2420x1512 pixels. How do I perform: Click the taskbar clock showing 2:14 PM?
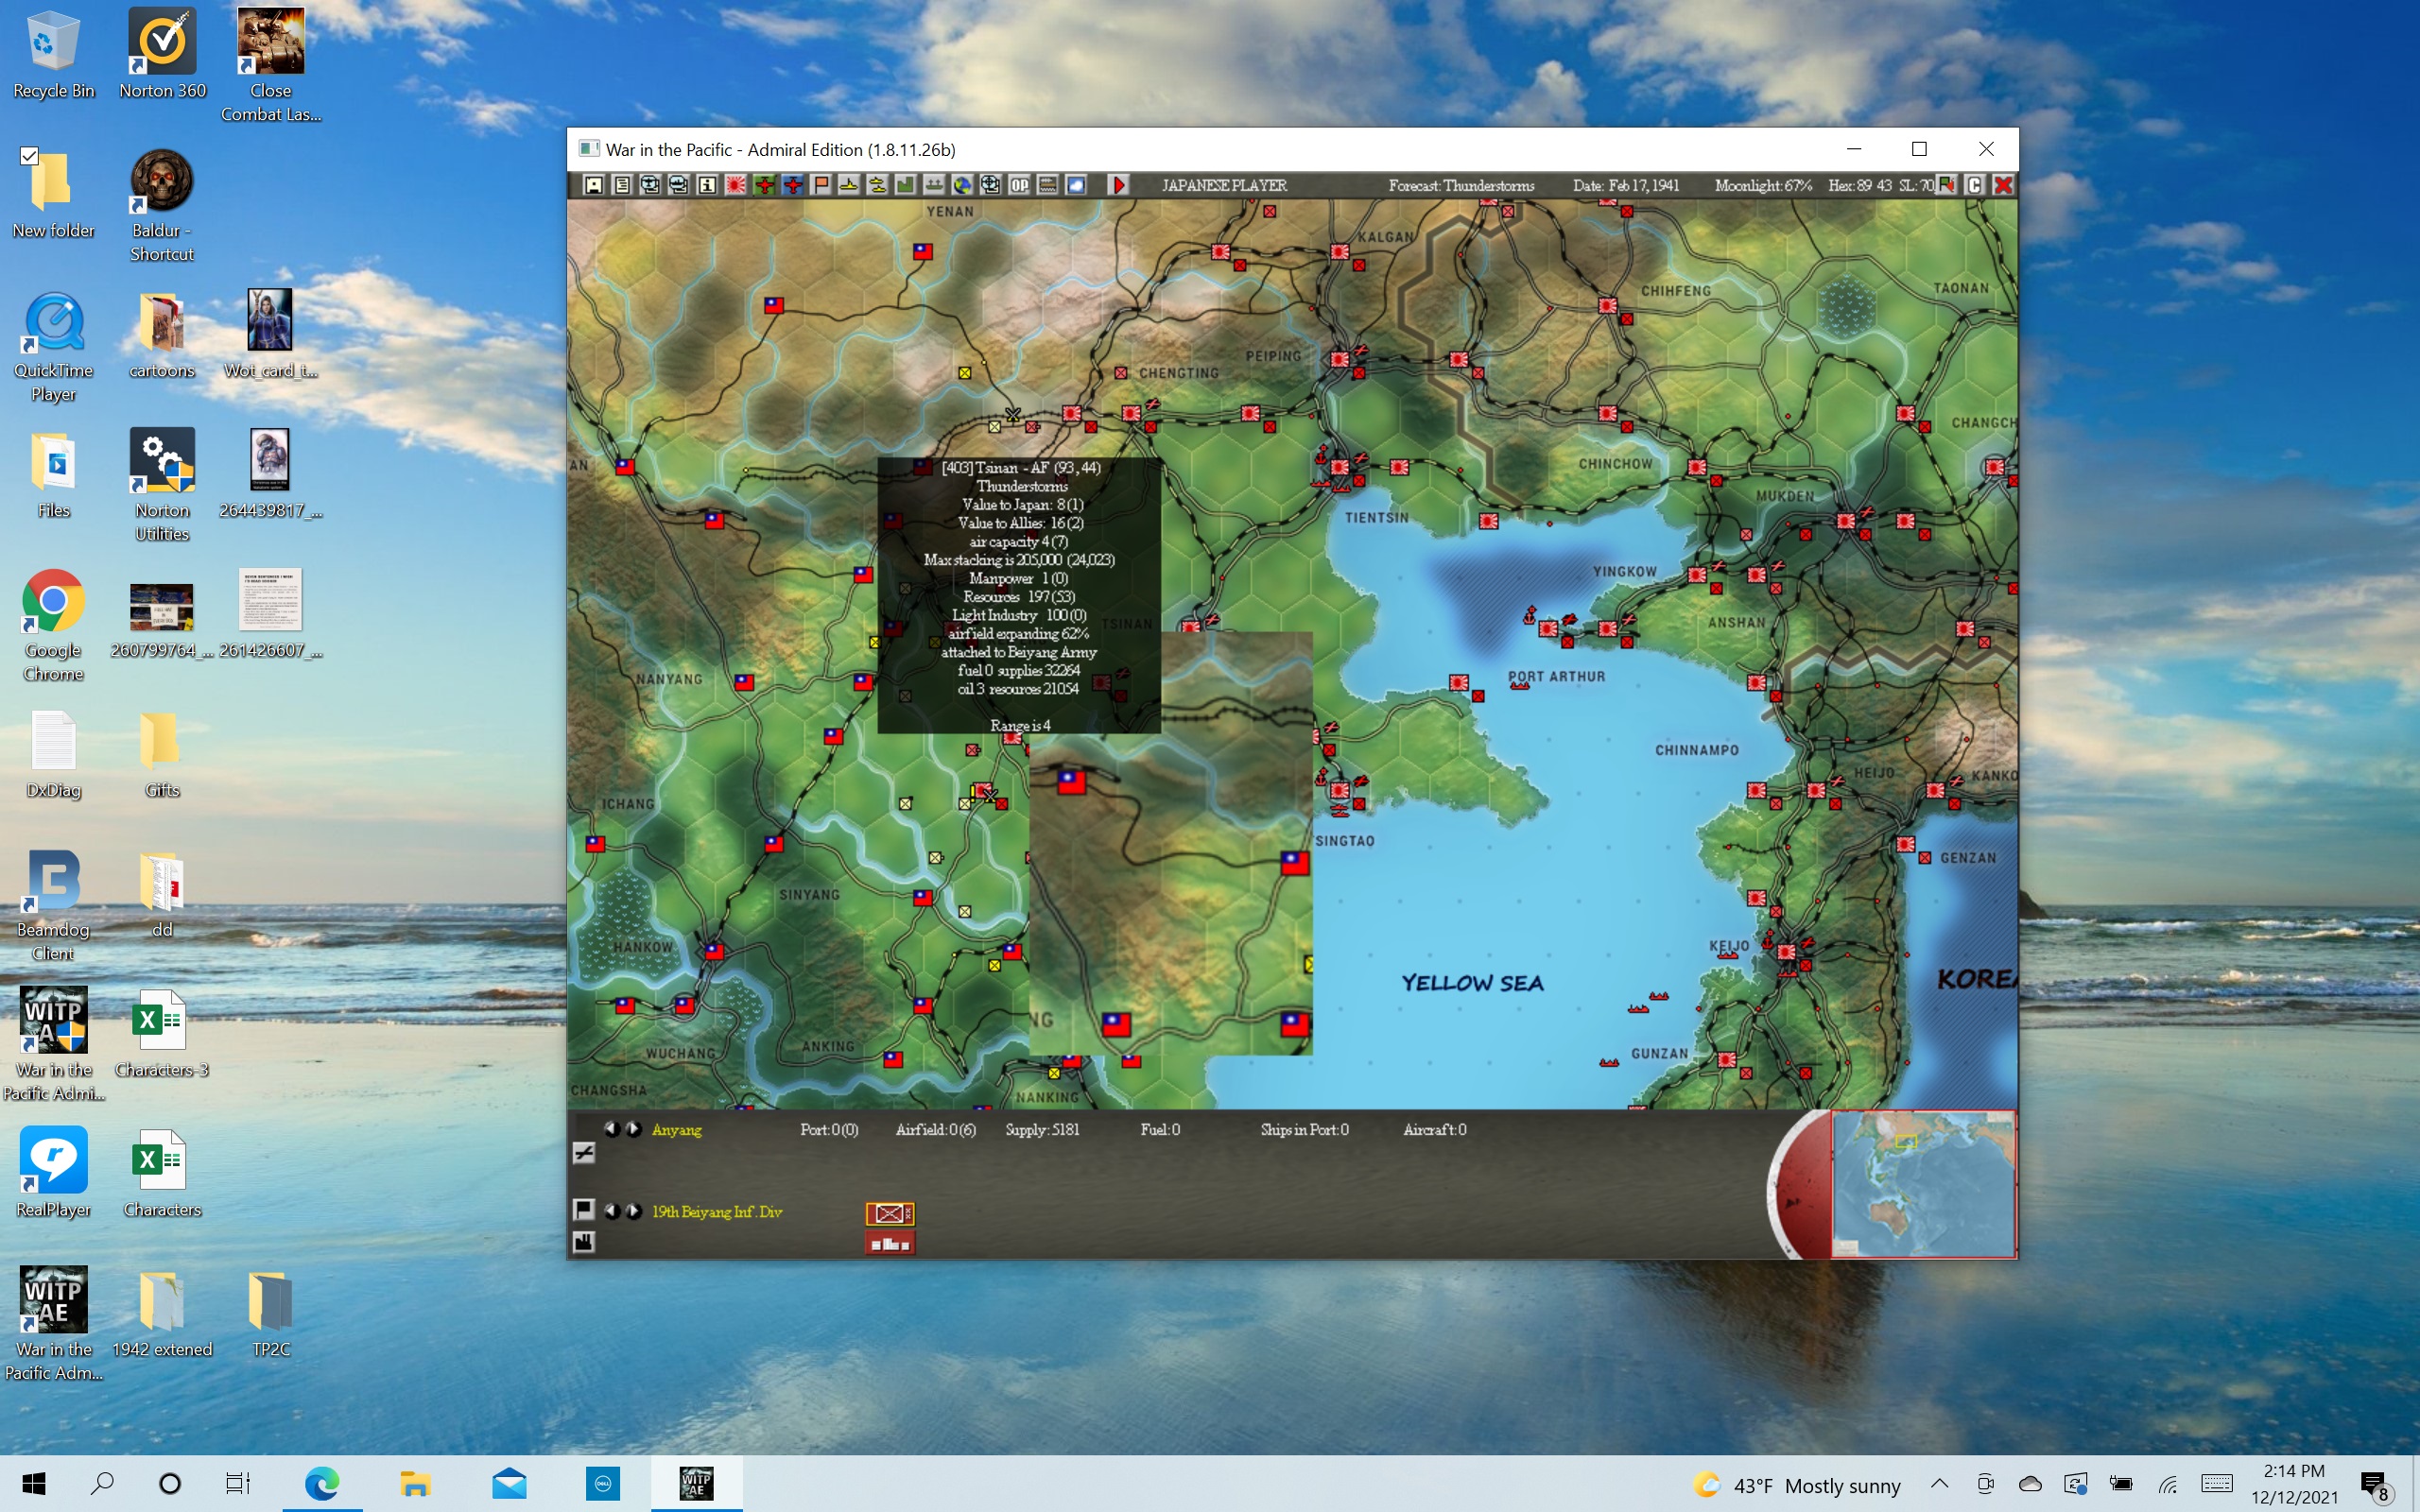pyautogui.click(x=2294, y=1484)
